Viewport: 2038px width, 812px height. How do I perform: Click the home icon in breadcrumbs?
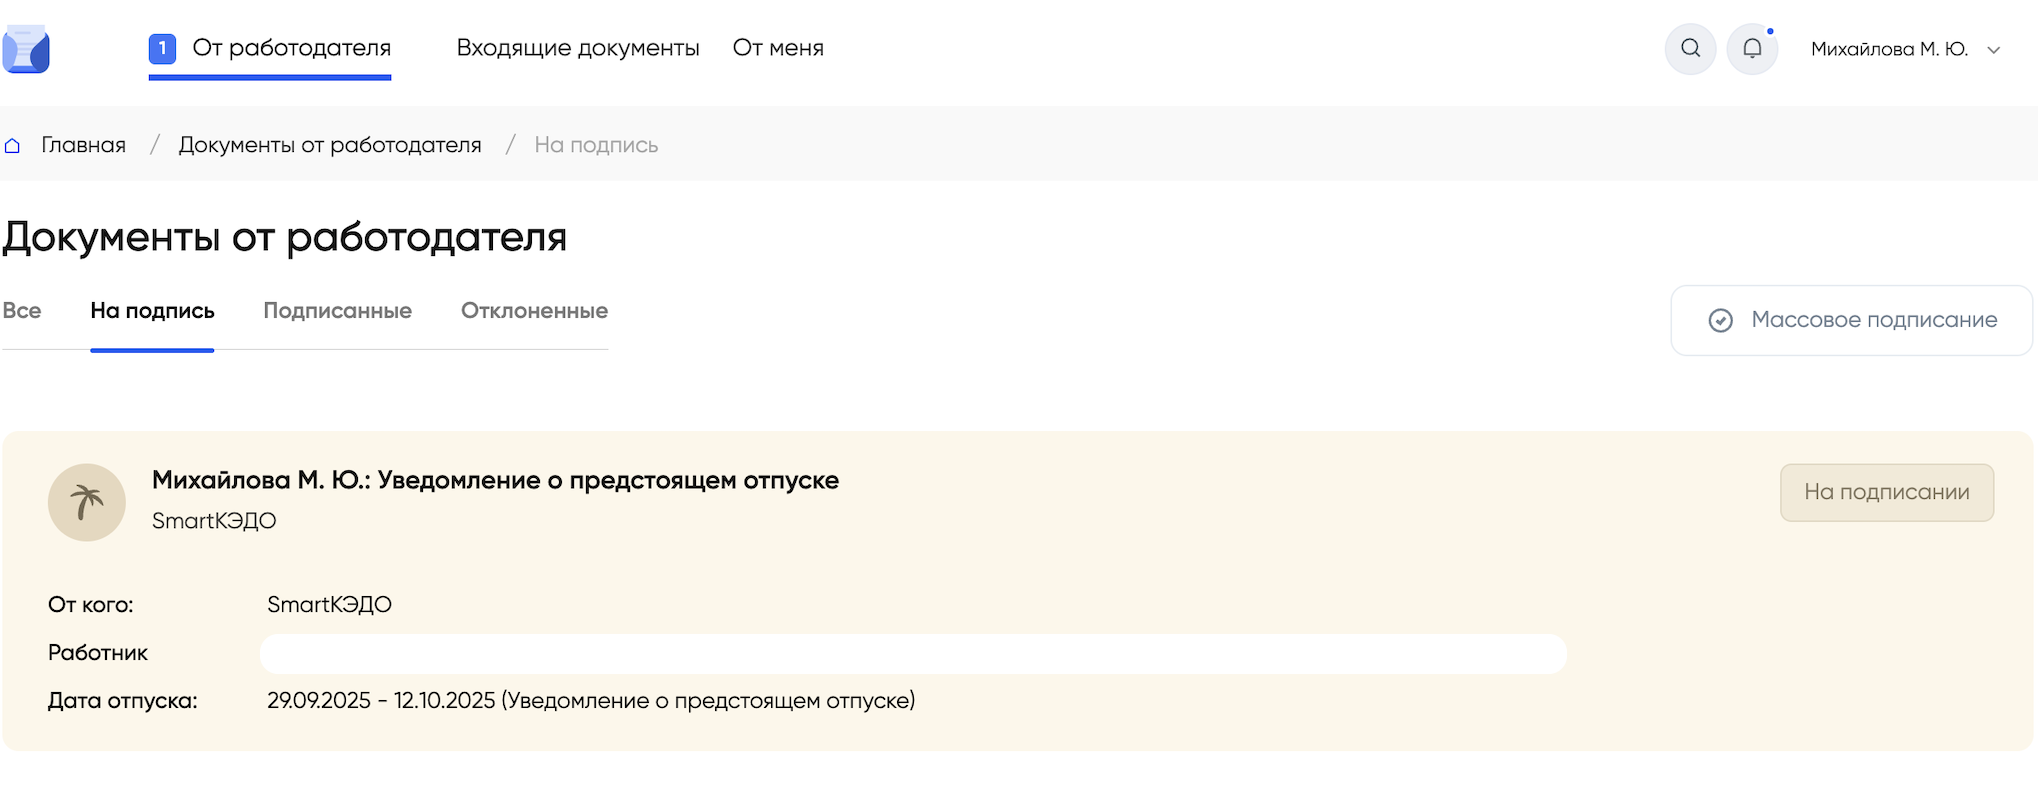(13, 146)
